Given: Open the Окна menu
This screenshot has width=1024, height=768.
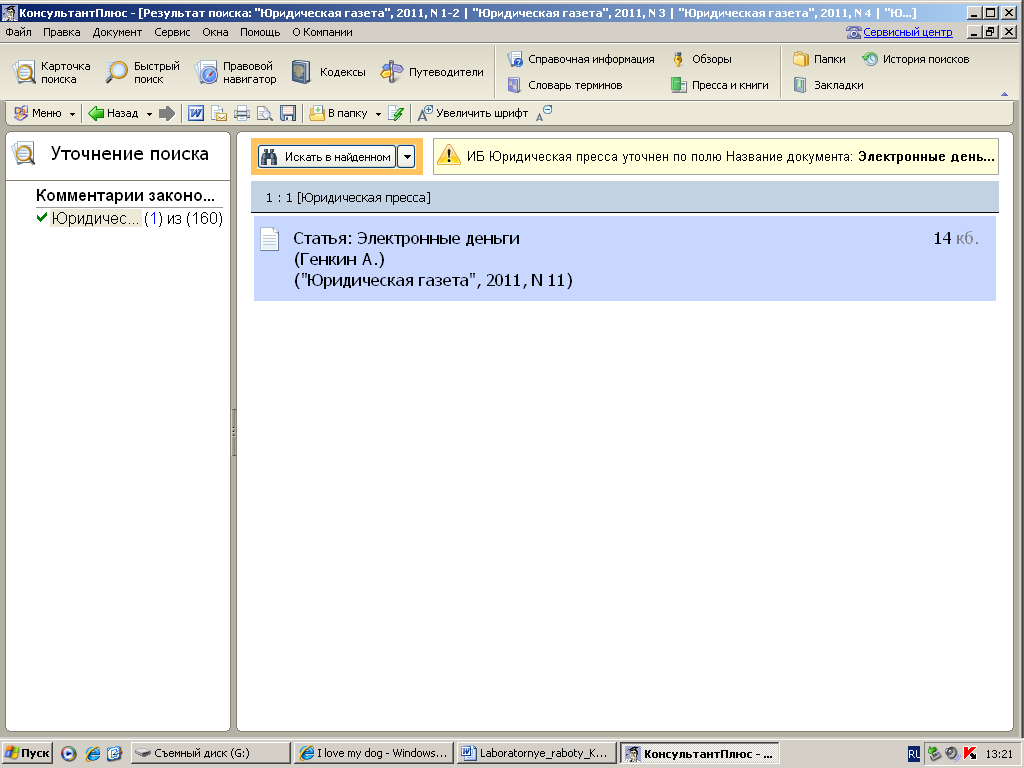Looking at the screenshot, I should point(215,32).
